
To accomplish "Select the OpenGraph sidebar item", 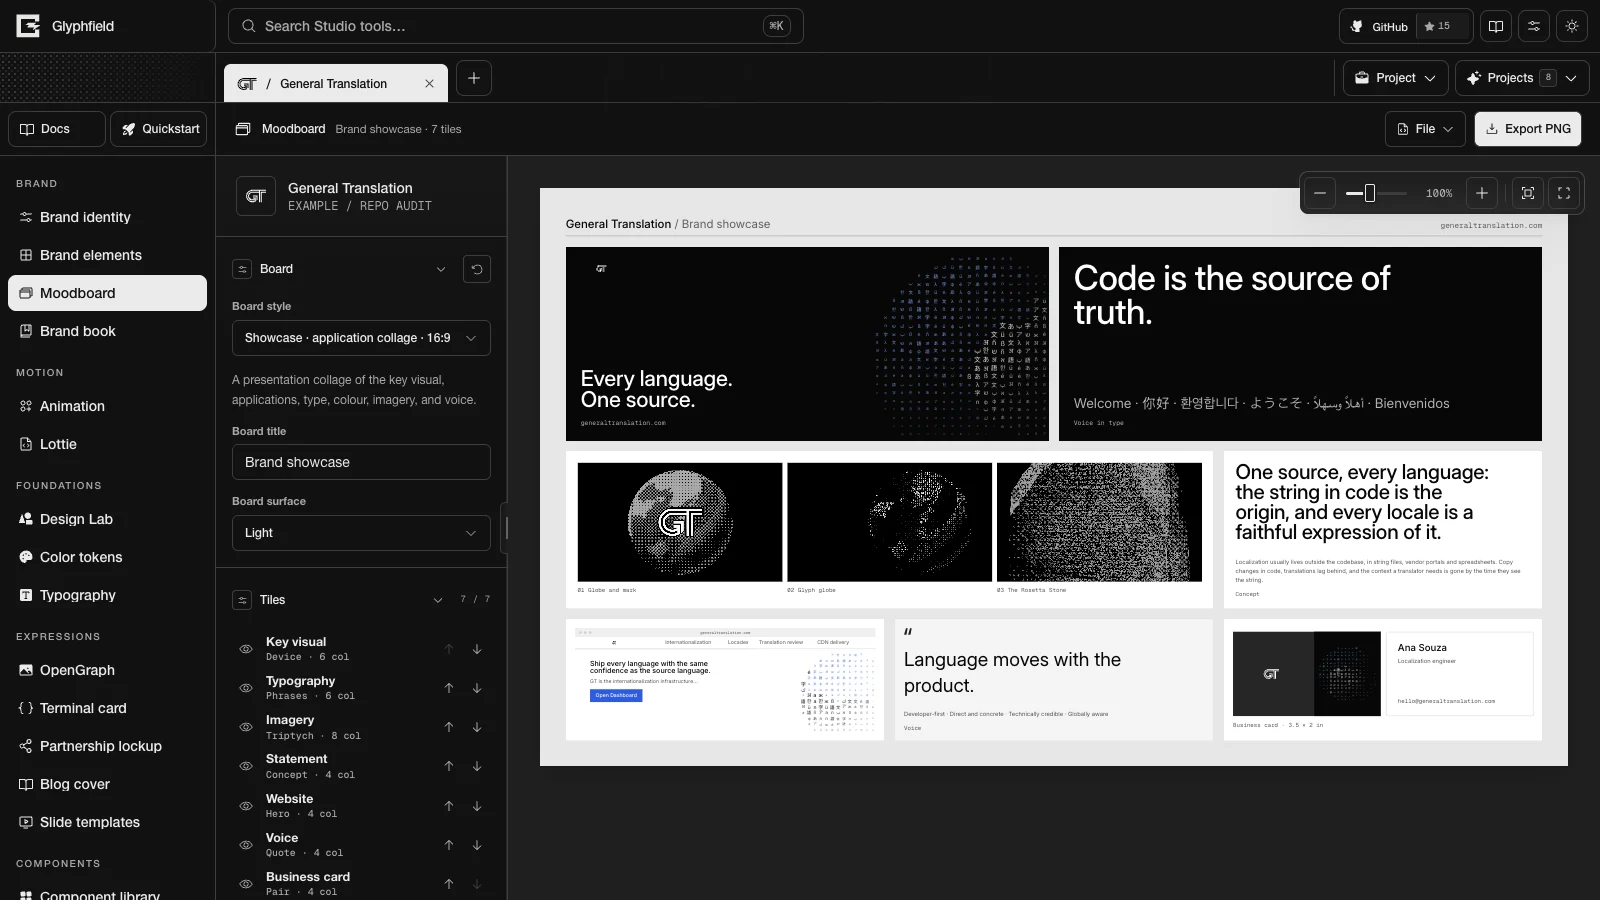I will tap(107, 670).
